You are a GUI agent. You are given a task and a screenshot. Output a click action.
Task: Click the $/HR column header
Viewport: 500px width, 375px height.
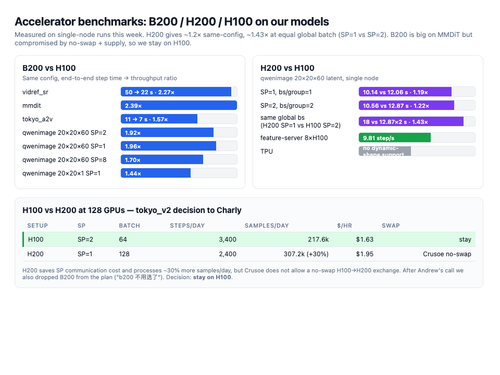tap(344, 226)
